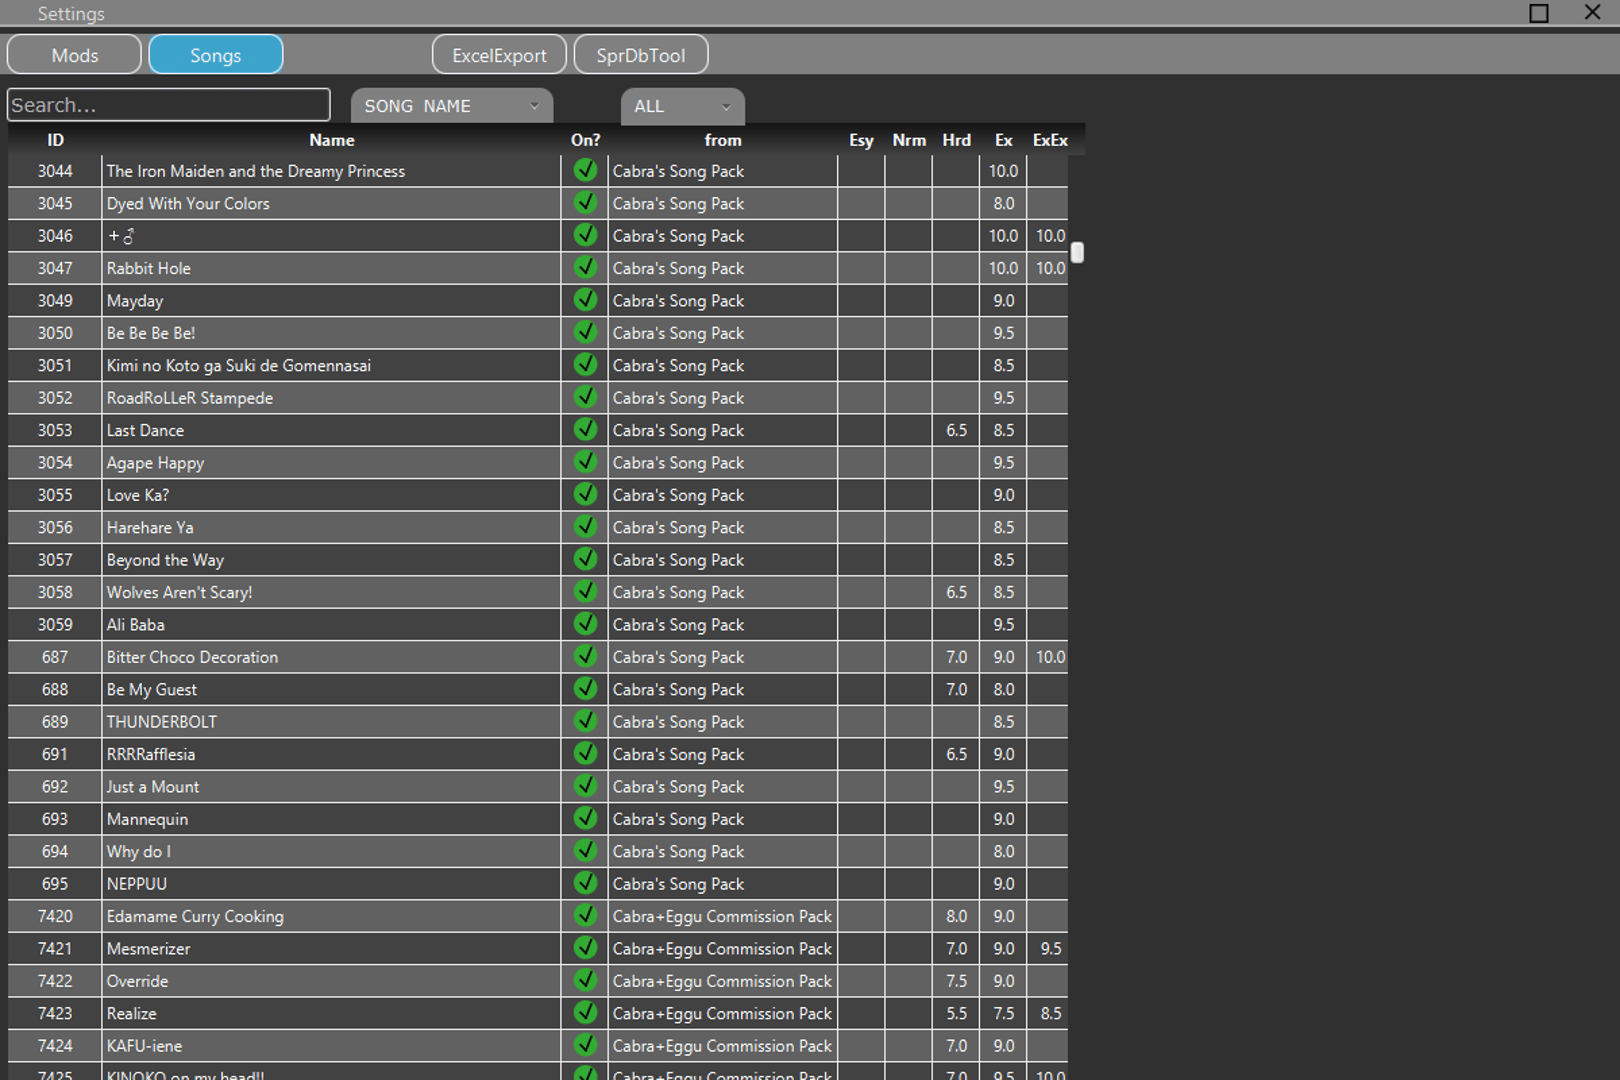Image resolution: width=1620 pixels, height=1080 pixels.
Task: Click the Search text field
Action: [168, 104]
